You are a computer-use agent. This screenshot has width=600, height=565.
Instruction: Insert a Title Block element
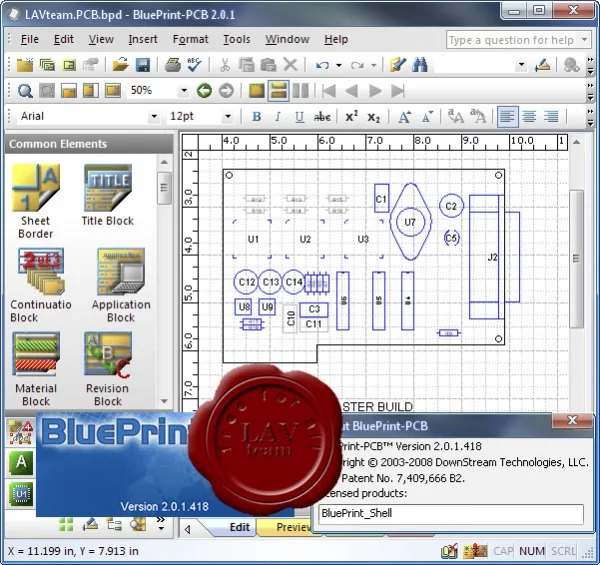(x=108, y=195)
